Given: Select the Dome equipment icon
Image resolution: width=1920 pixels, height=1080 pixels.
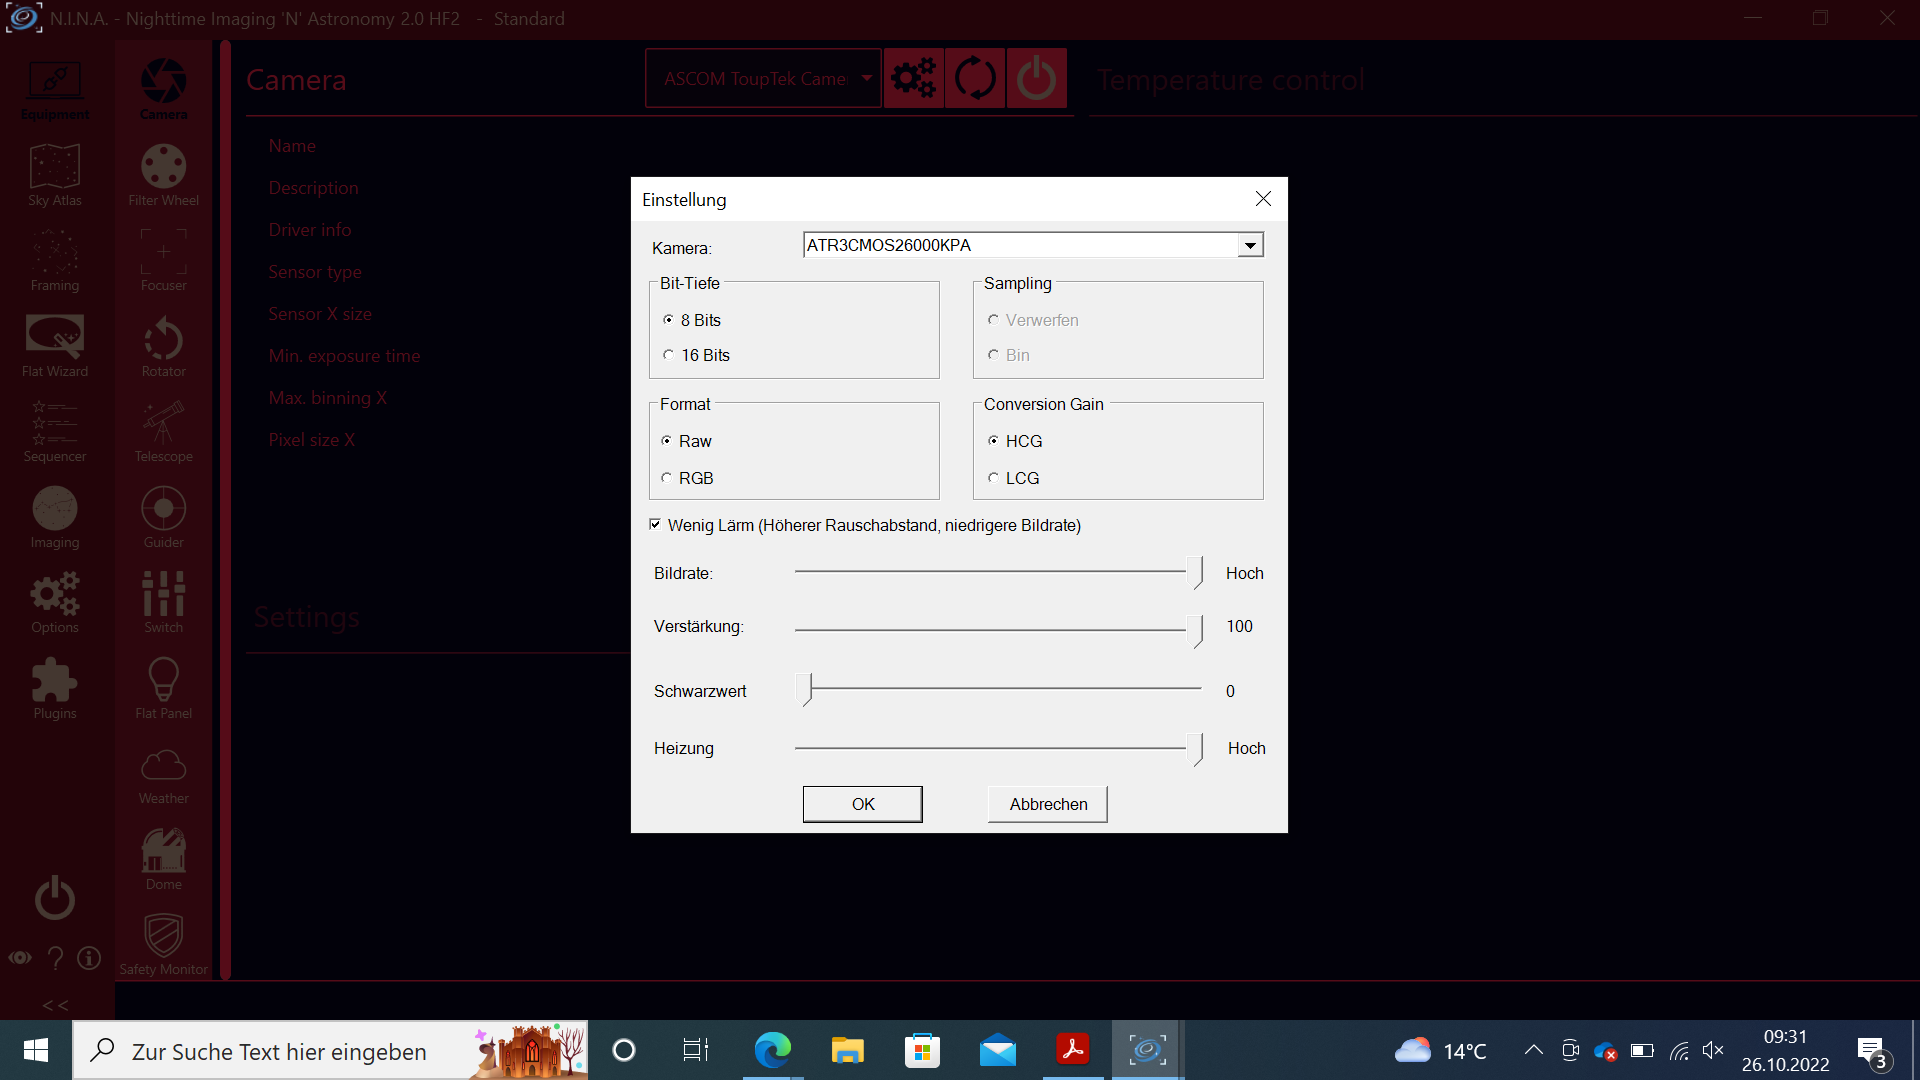Looking at the screenshot, I should click(164, 860).
